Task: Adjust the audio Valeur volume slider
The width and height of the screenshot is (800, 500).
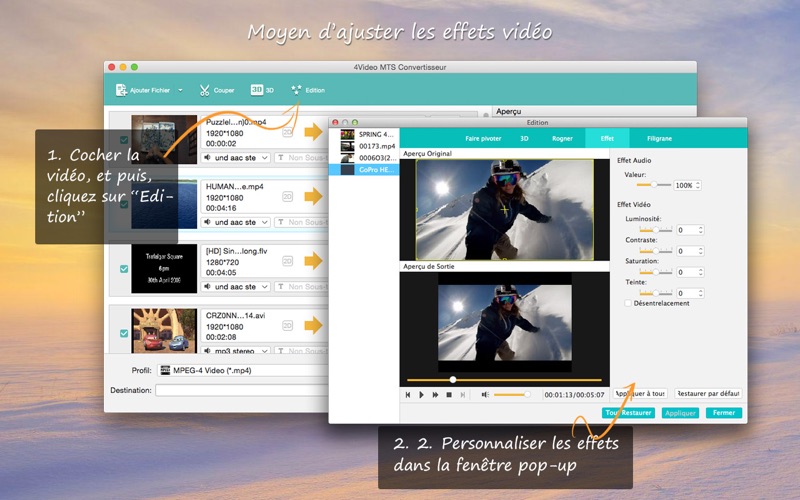Action: tap(654, 185)
